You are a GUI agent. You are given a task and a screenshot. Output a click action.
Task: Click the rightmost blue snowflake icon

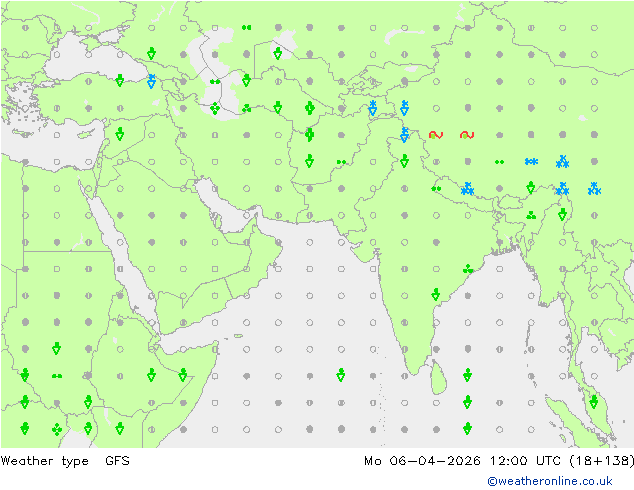point(594,188)
